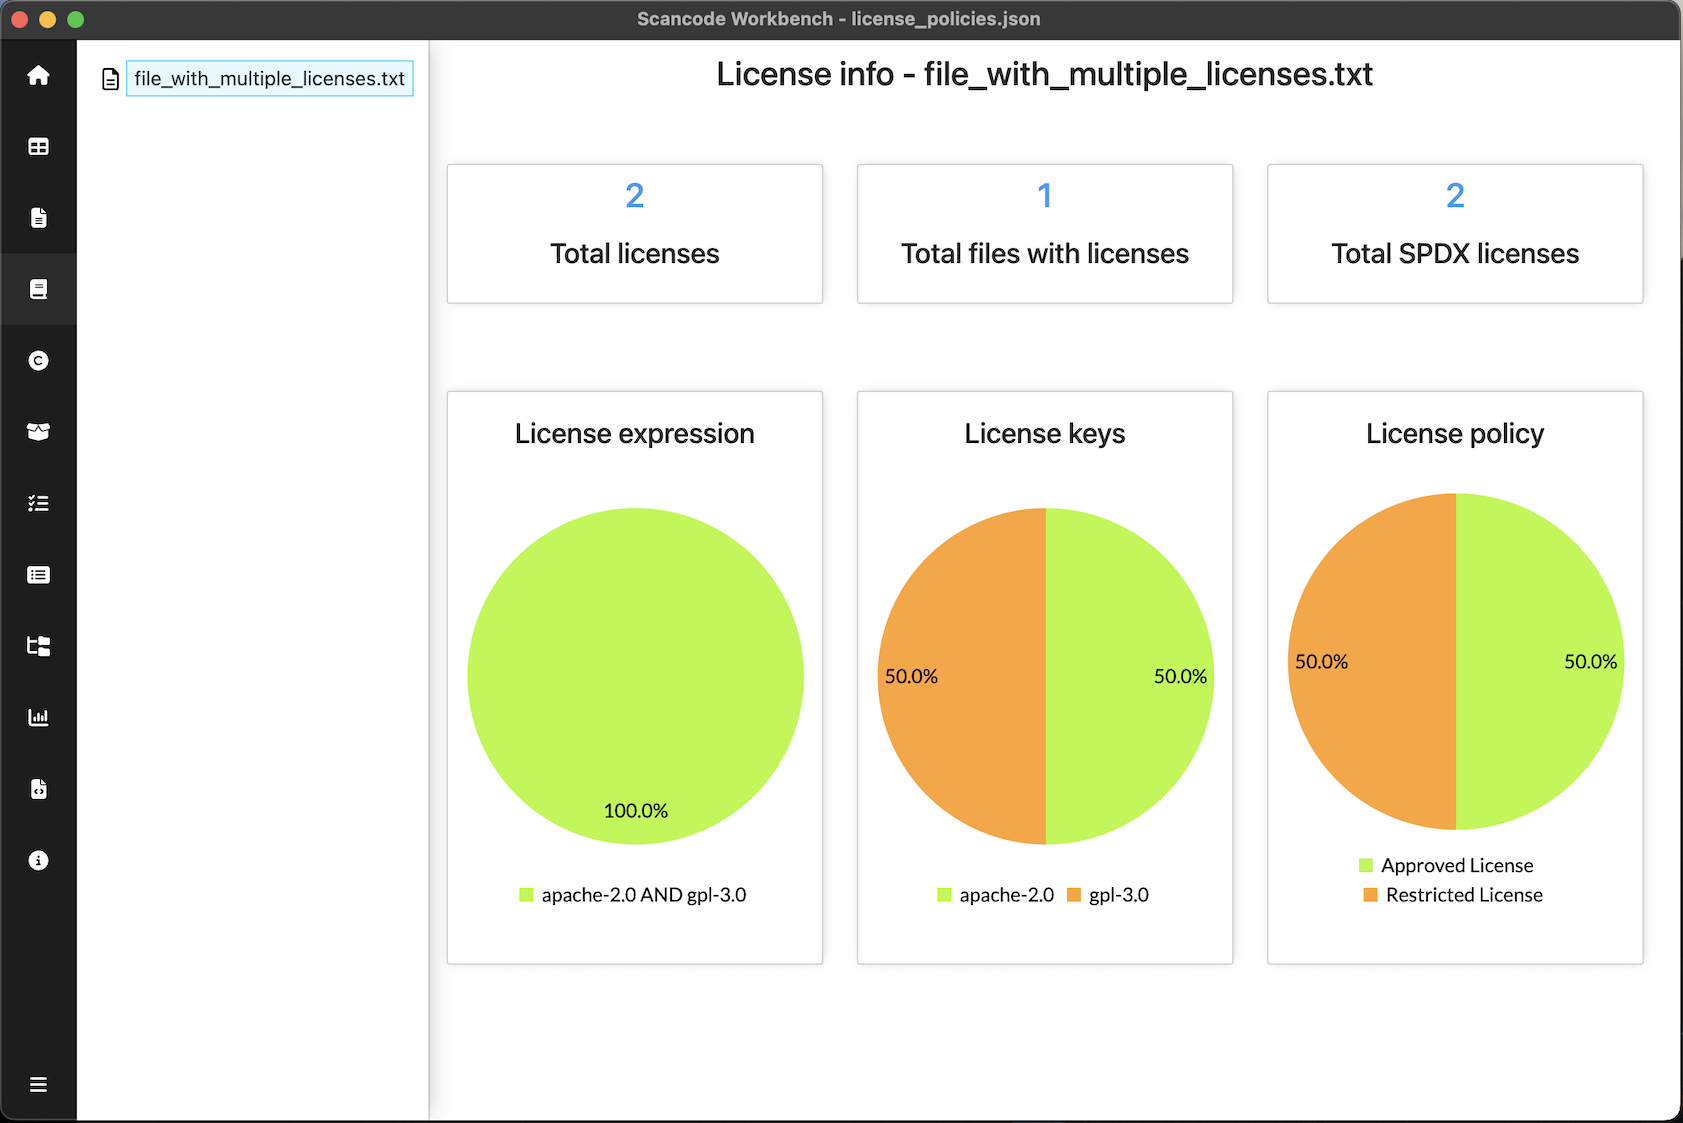Click the License policy chart title
Screen dimensions: 1683x1123
[1455, 433]
